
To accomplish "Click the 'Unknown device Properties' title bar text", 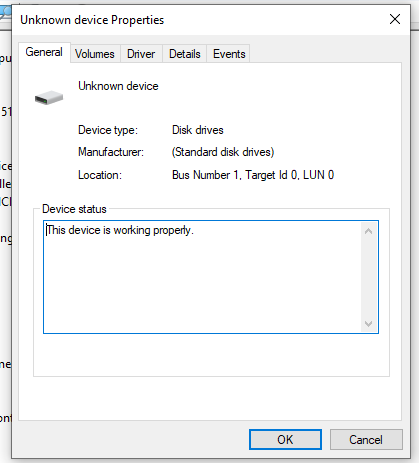I will (x=92, y=20).
